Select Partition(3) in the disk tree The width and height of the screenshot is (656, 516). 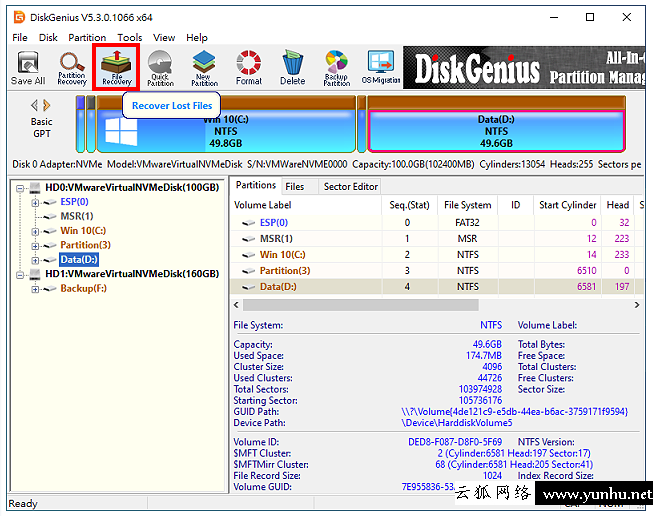pos(85,245)
